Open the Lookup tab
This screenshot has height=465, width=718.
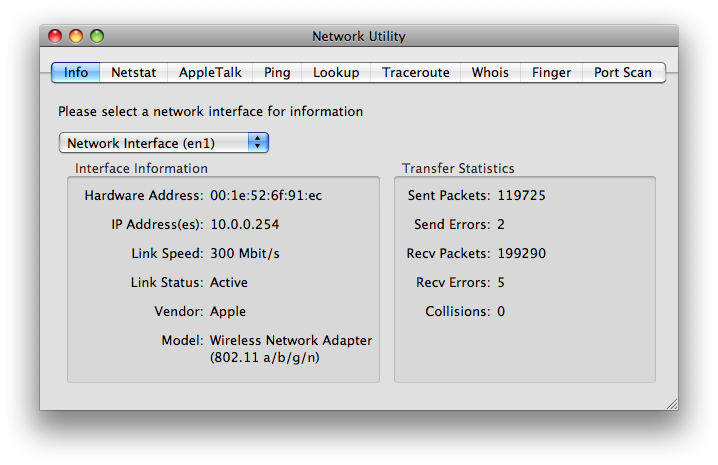(x=336, y=72)
